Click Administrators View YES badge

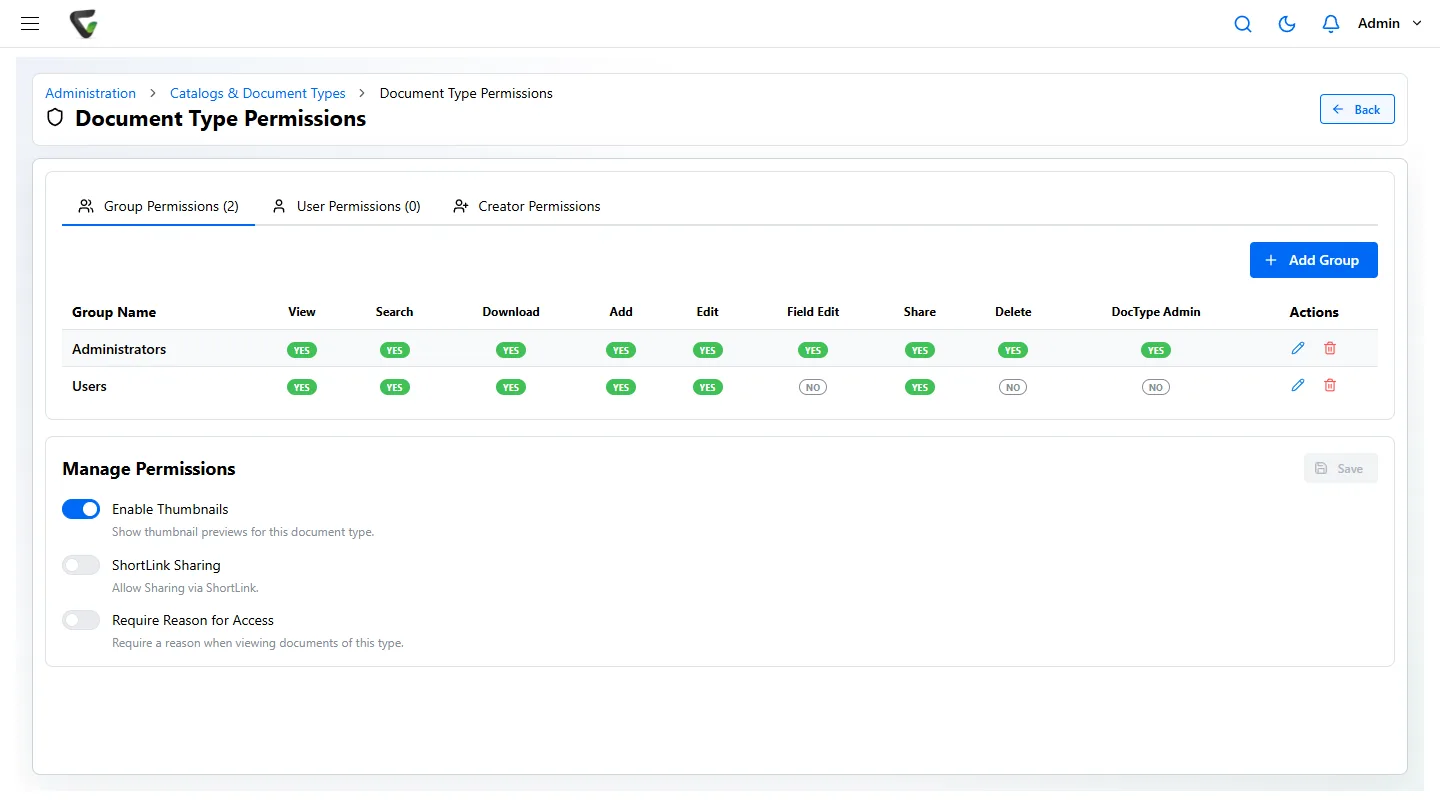click(x=302, y=350)
